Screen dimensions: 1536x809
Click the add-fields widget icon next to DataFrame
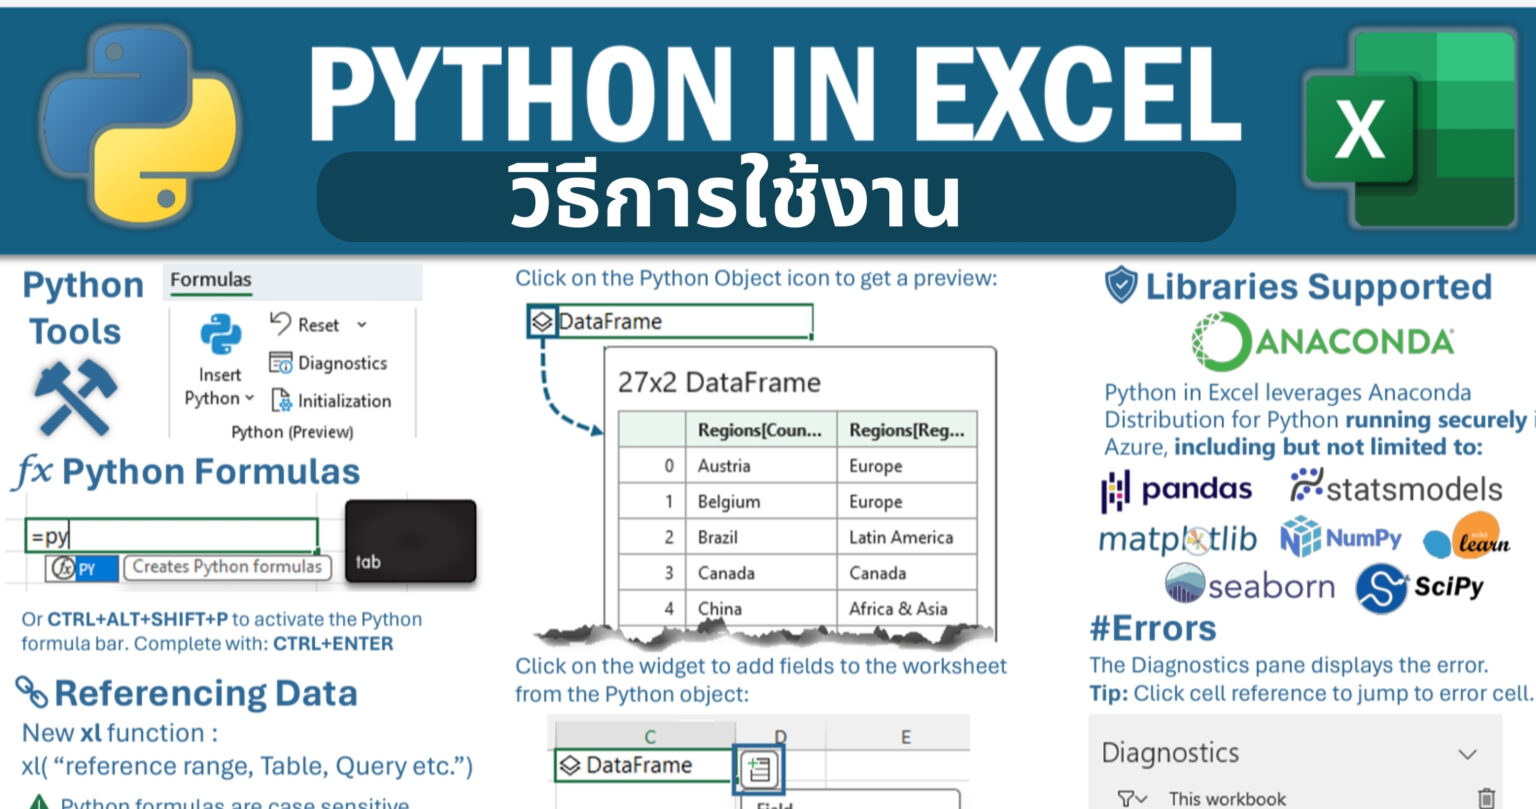[759, 769]
